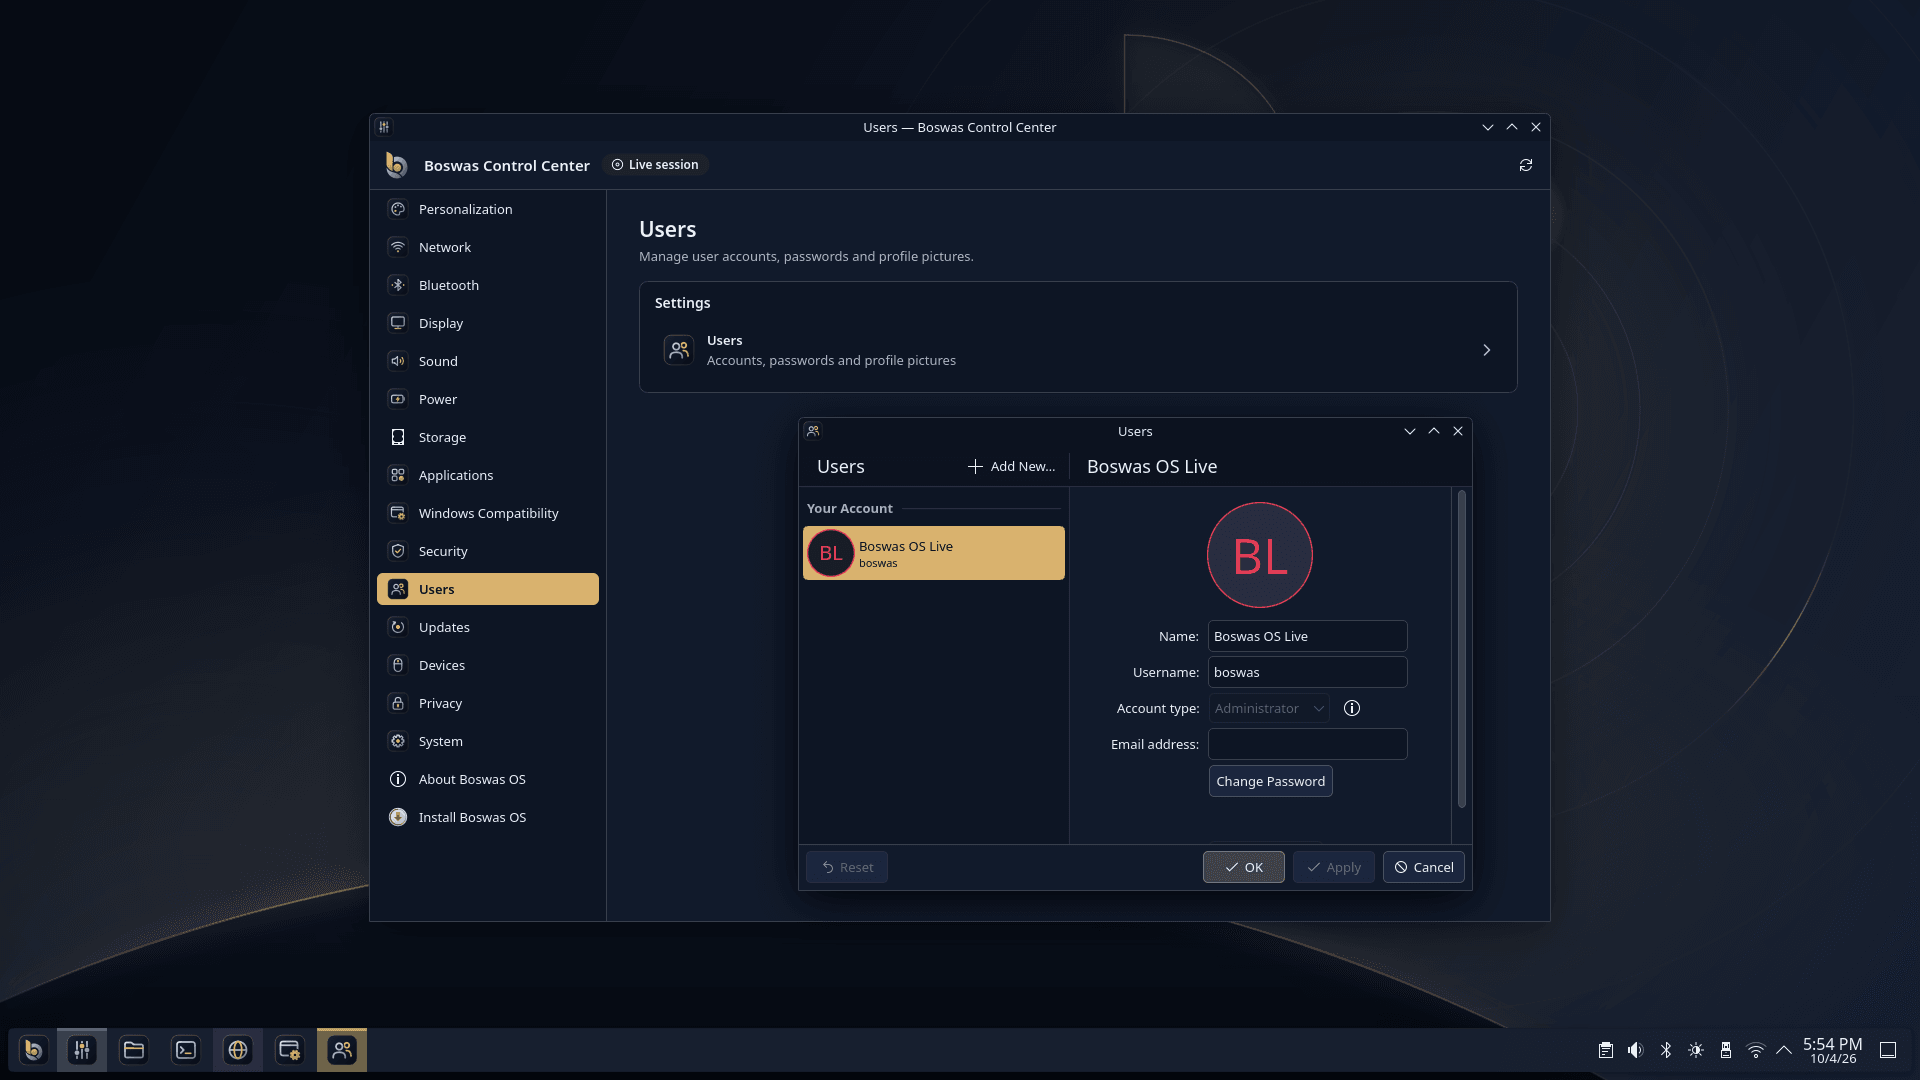Click brightness tray icon

[1696, 1050]
